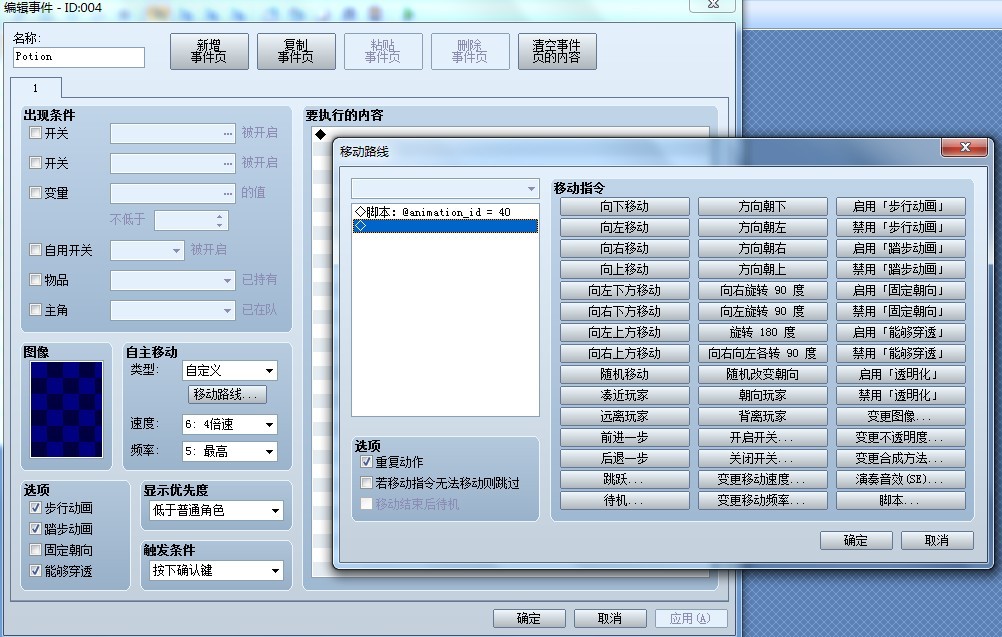Add the 开启开关... command
The width and height of the screenshot is (1002, 637).
click(763, 438)
